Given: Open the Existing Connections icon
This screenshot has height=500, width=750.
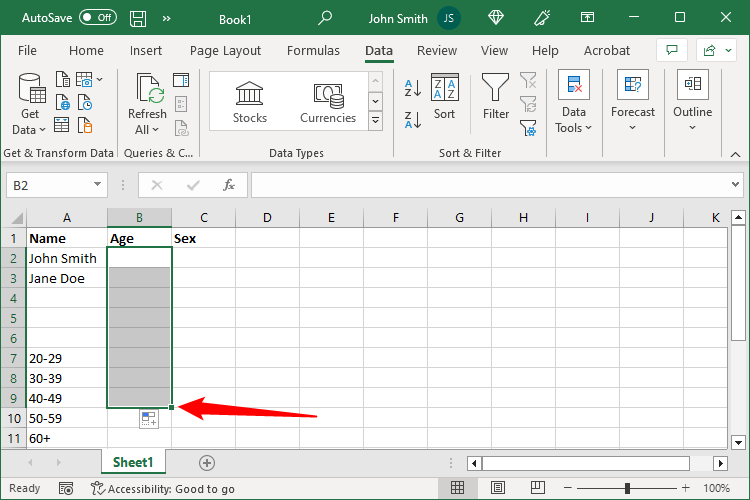Looking at the screenshot, I should click(85, 125).
